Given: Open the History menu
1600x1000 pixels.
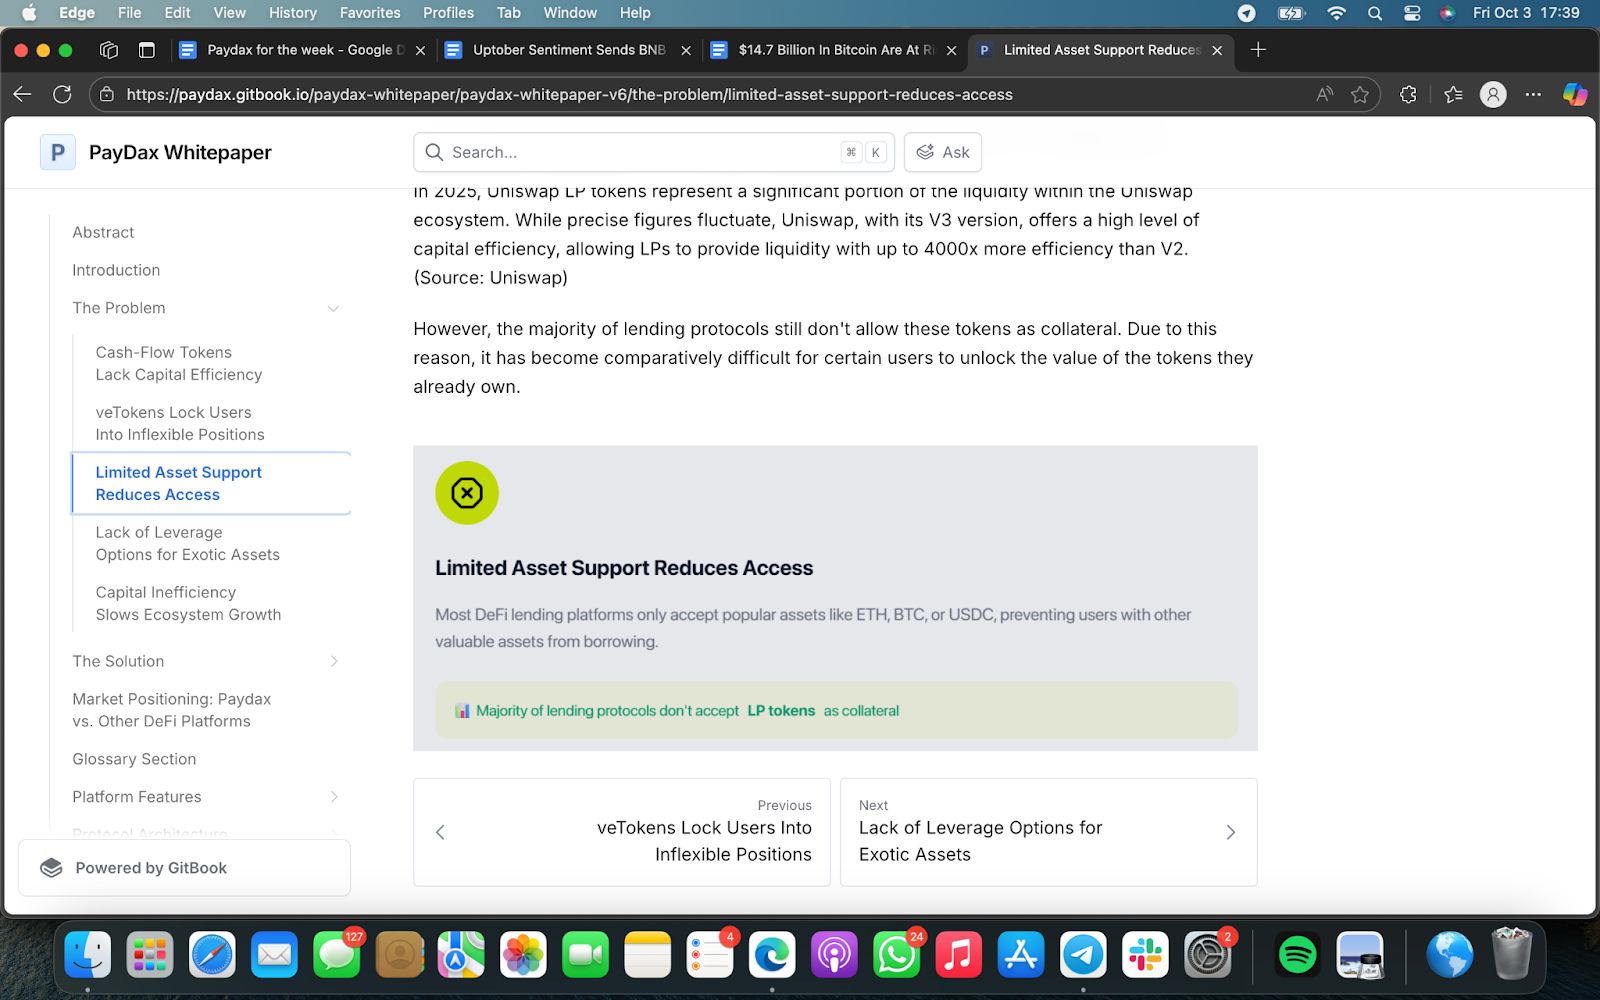Looking at the screenshot, I should coord(292,13).
